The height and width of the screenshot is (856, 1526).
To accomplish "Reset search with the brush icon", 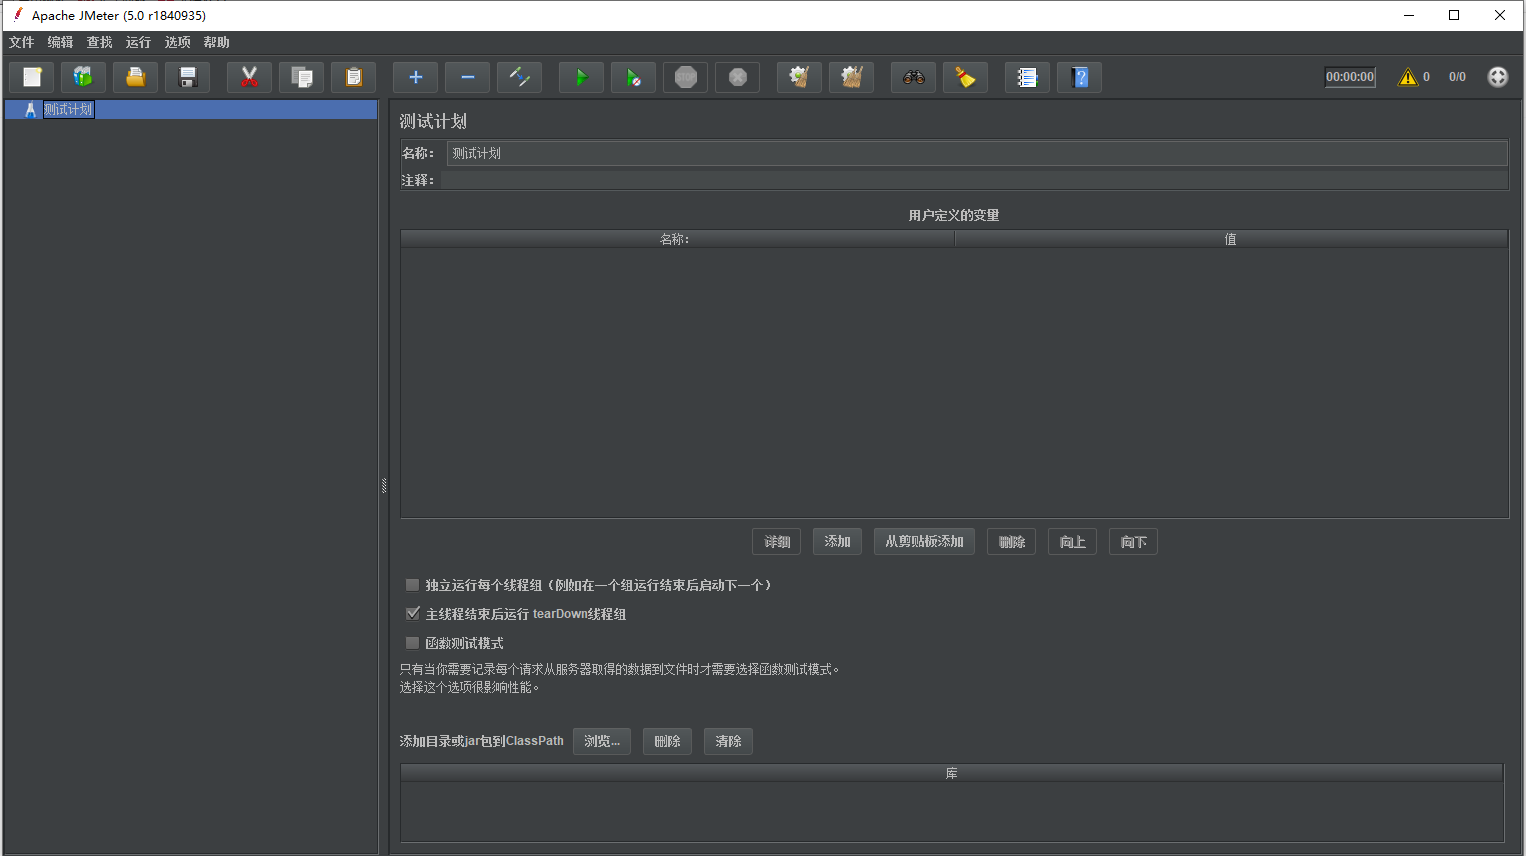I will [966, 77].
